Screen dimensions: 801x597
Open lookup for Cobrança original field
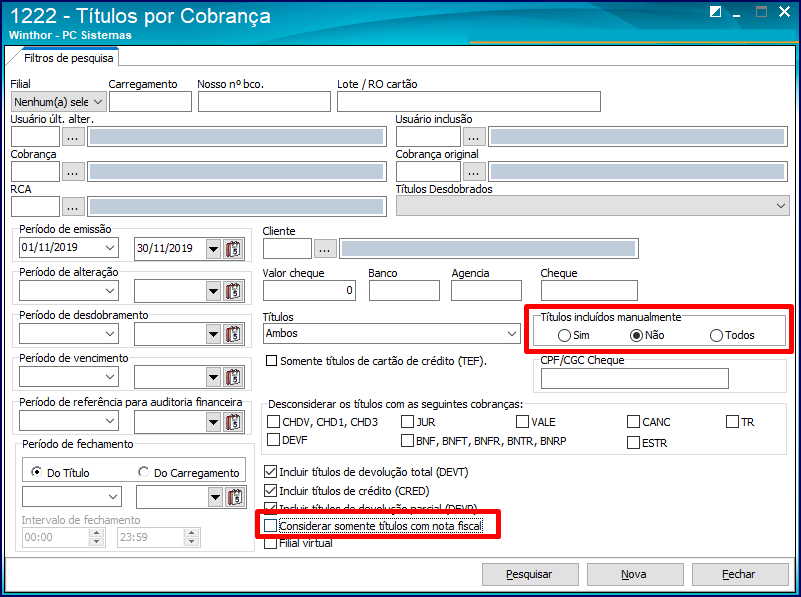474,172
